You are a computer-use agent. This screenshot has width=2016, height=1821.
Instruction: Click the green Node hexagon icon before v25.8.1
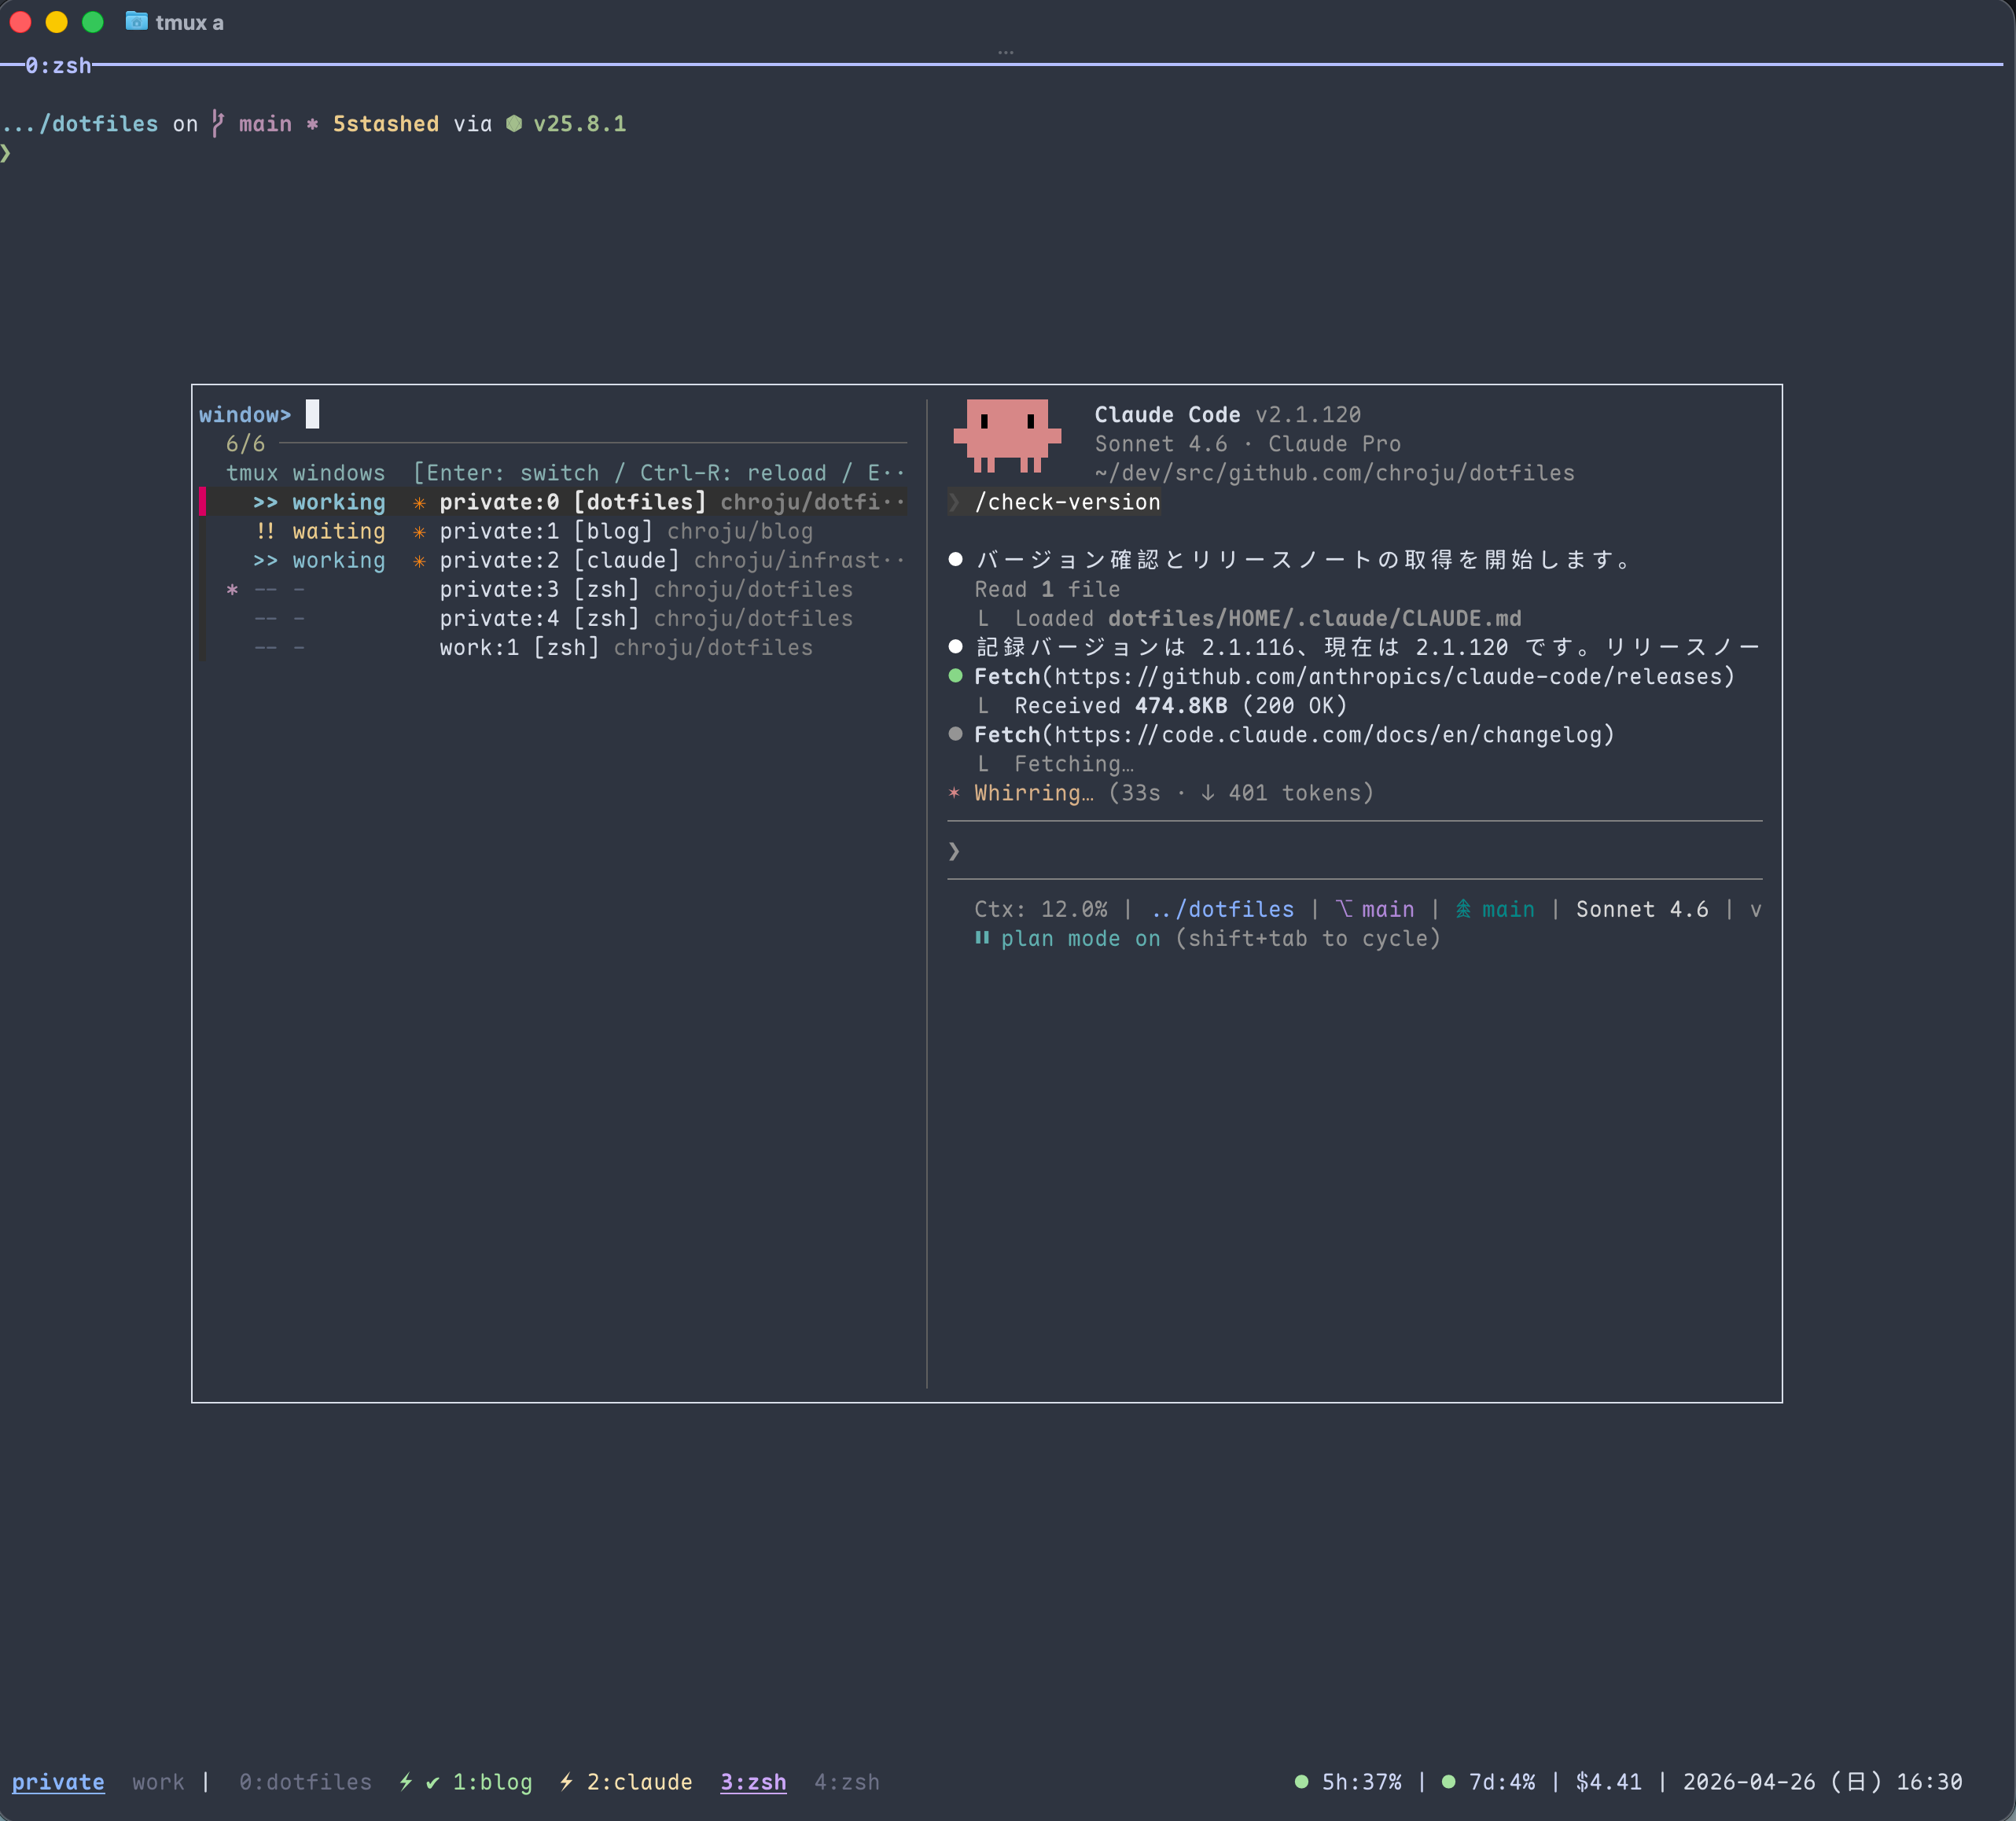click(x=513, y=123)
